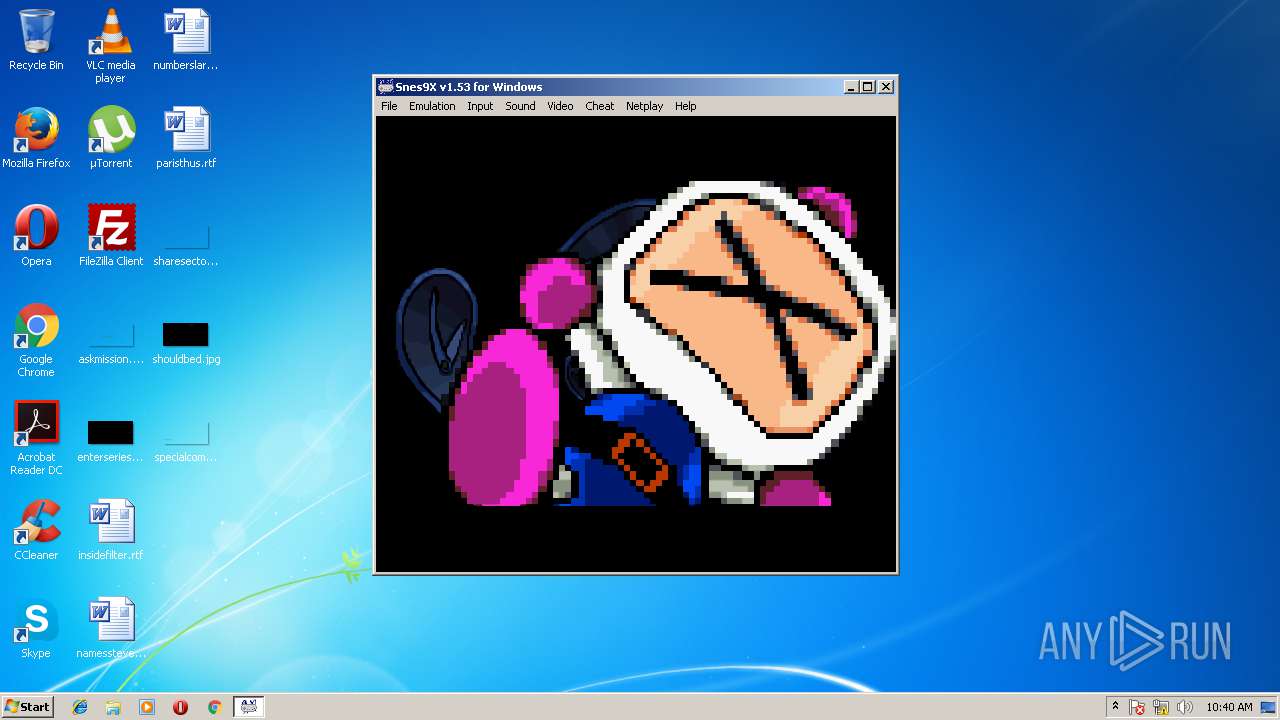
Task: Open the Emulation menu
Action: (x=432, y=106)
